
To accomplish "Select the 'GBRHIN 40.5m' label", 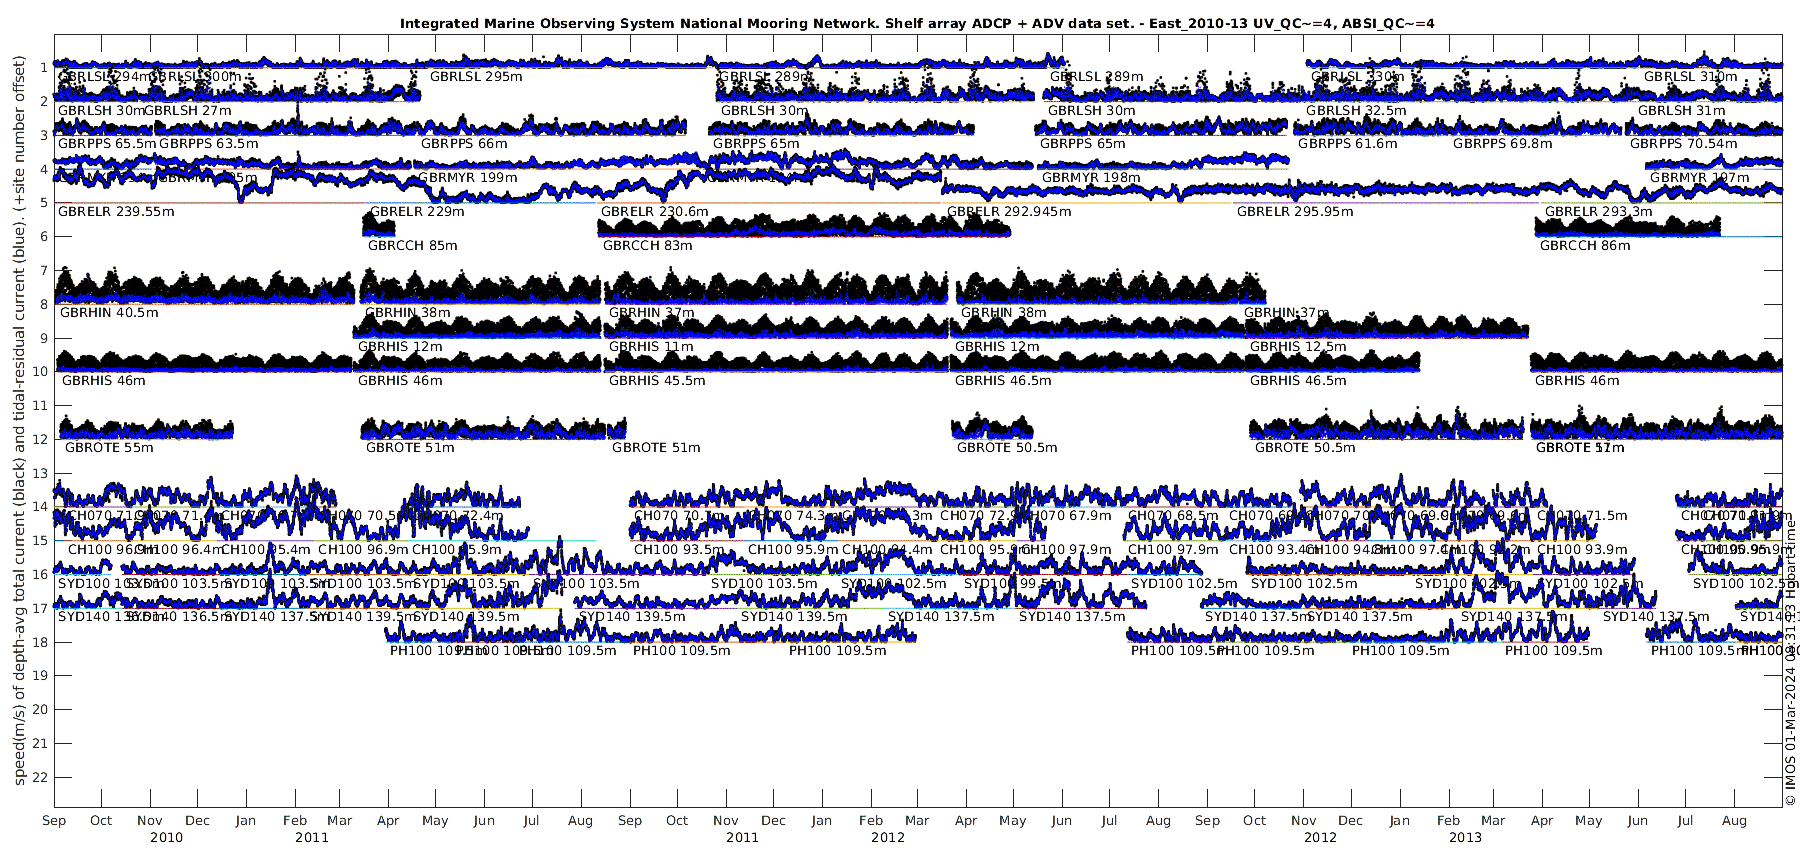I will (x=109, y=312).
